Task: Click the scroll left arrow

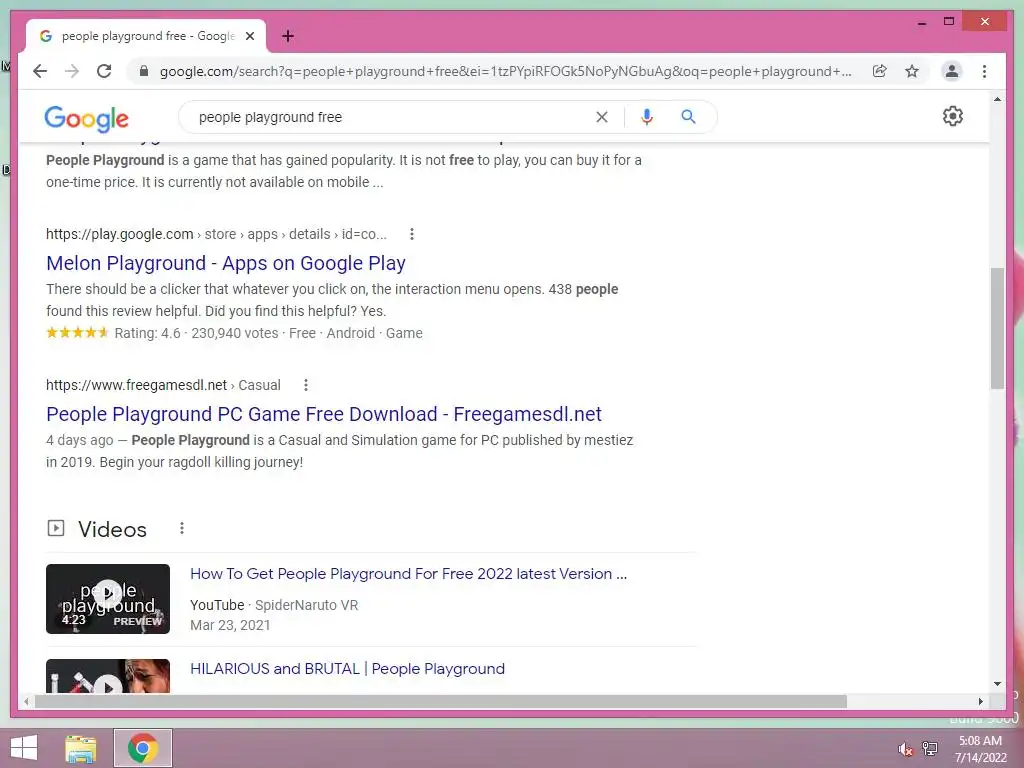Action: point(26,701)
